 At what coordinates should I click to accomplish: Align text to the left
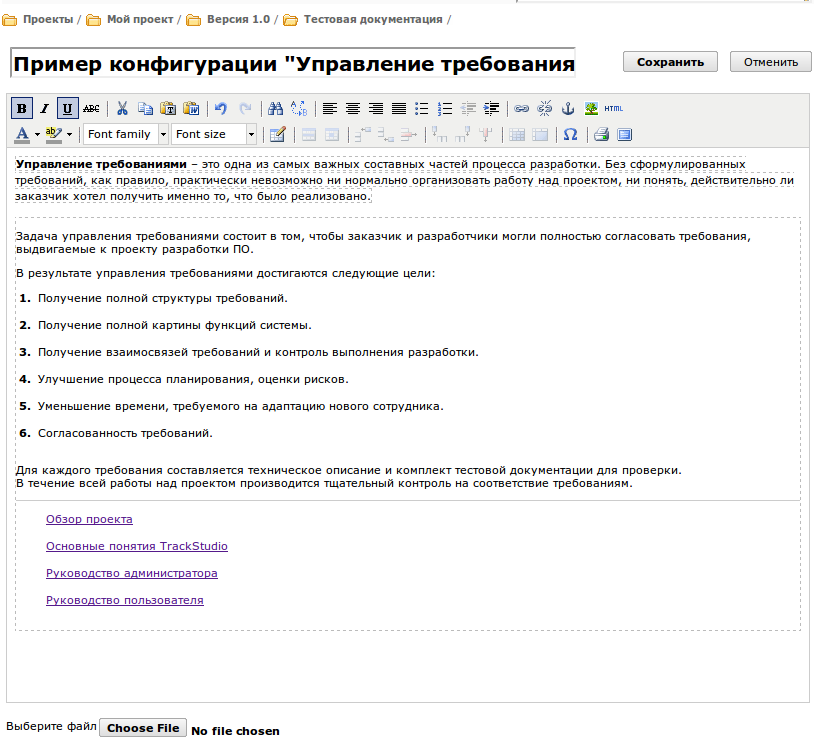click(x=329, y=108)
